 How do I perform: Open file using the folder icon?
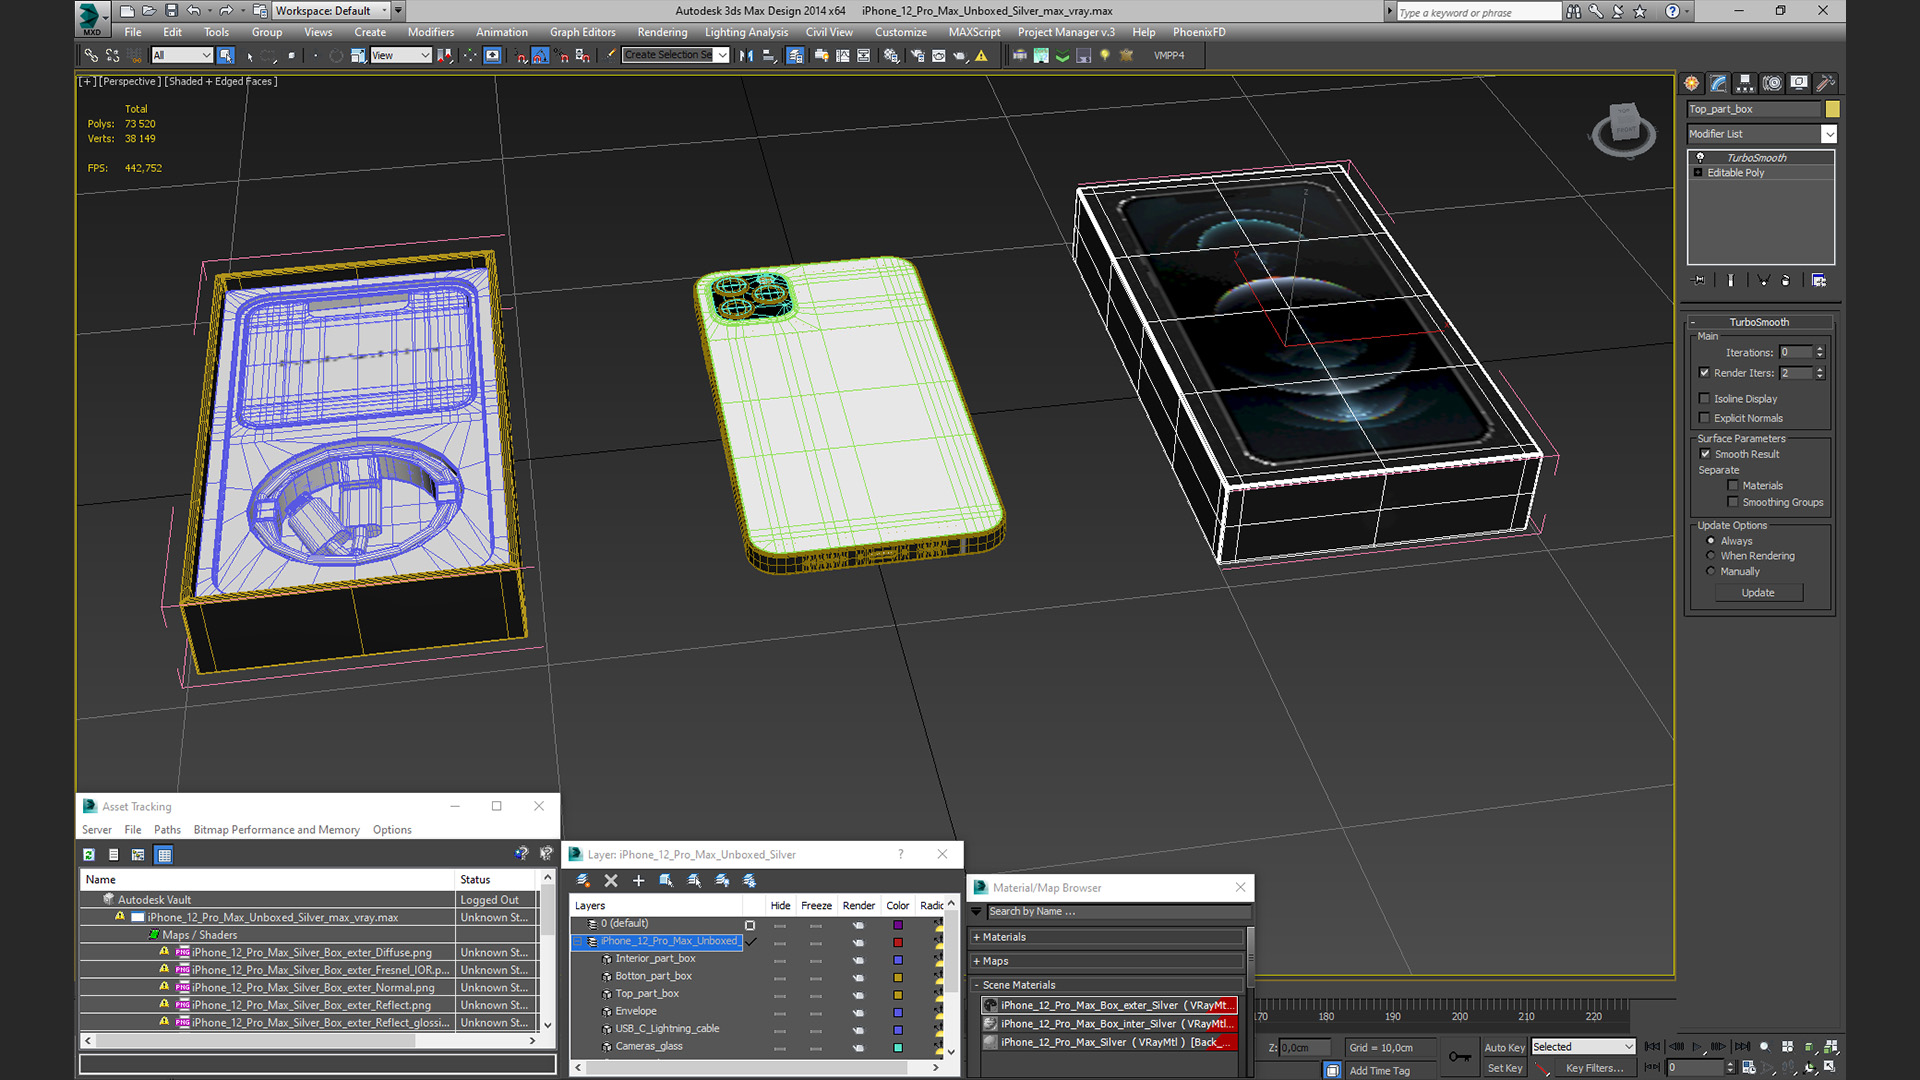click(x=149, y=11)
